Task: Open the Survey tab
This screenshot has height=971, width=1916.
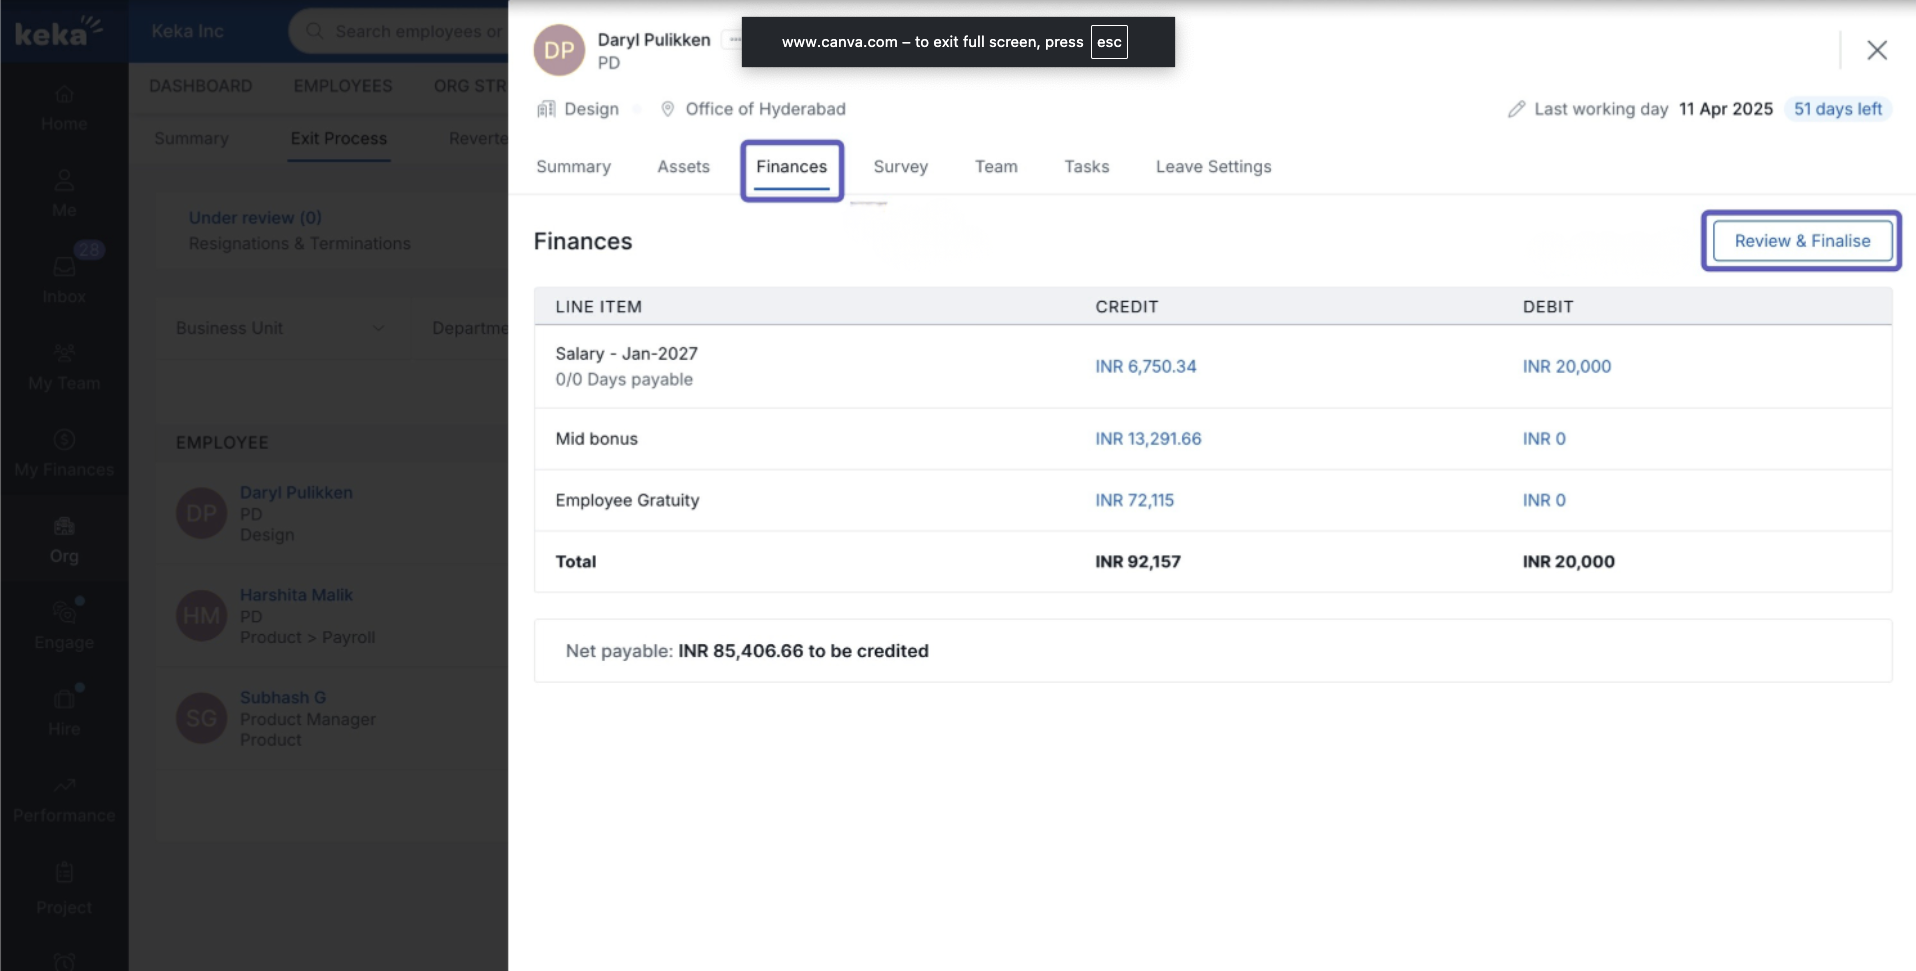Action: coord(900,167)
